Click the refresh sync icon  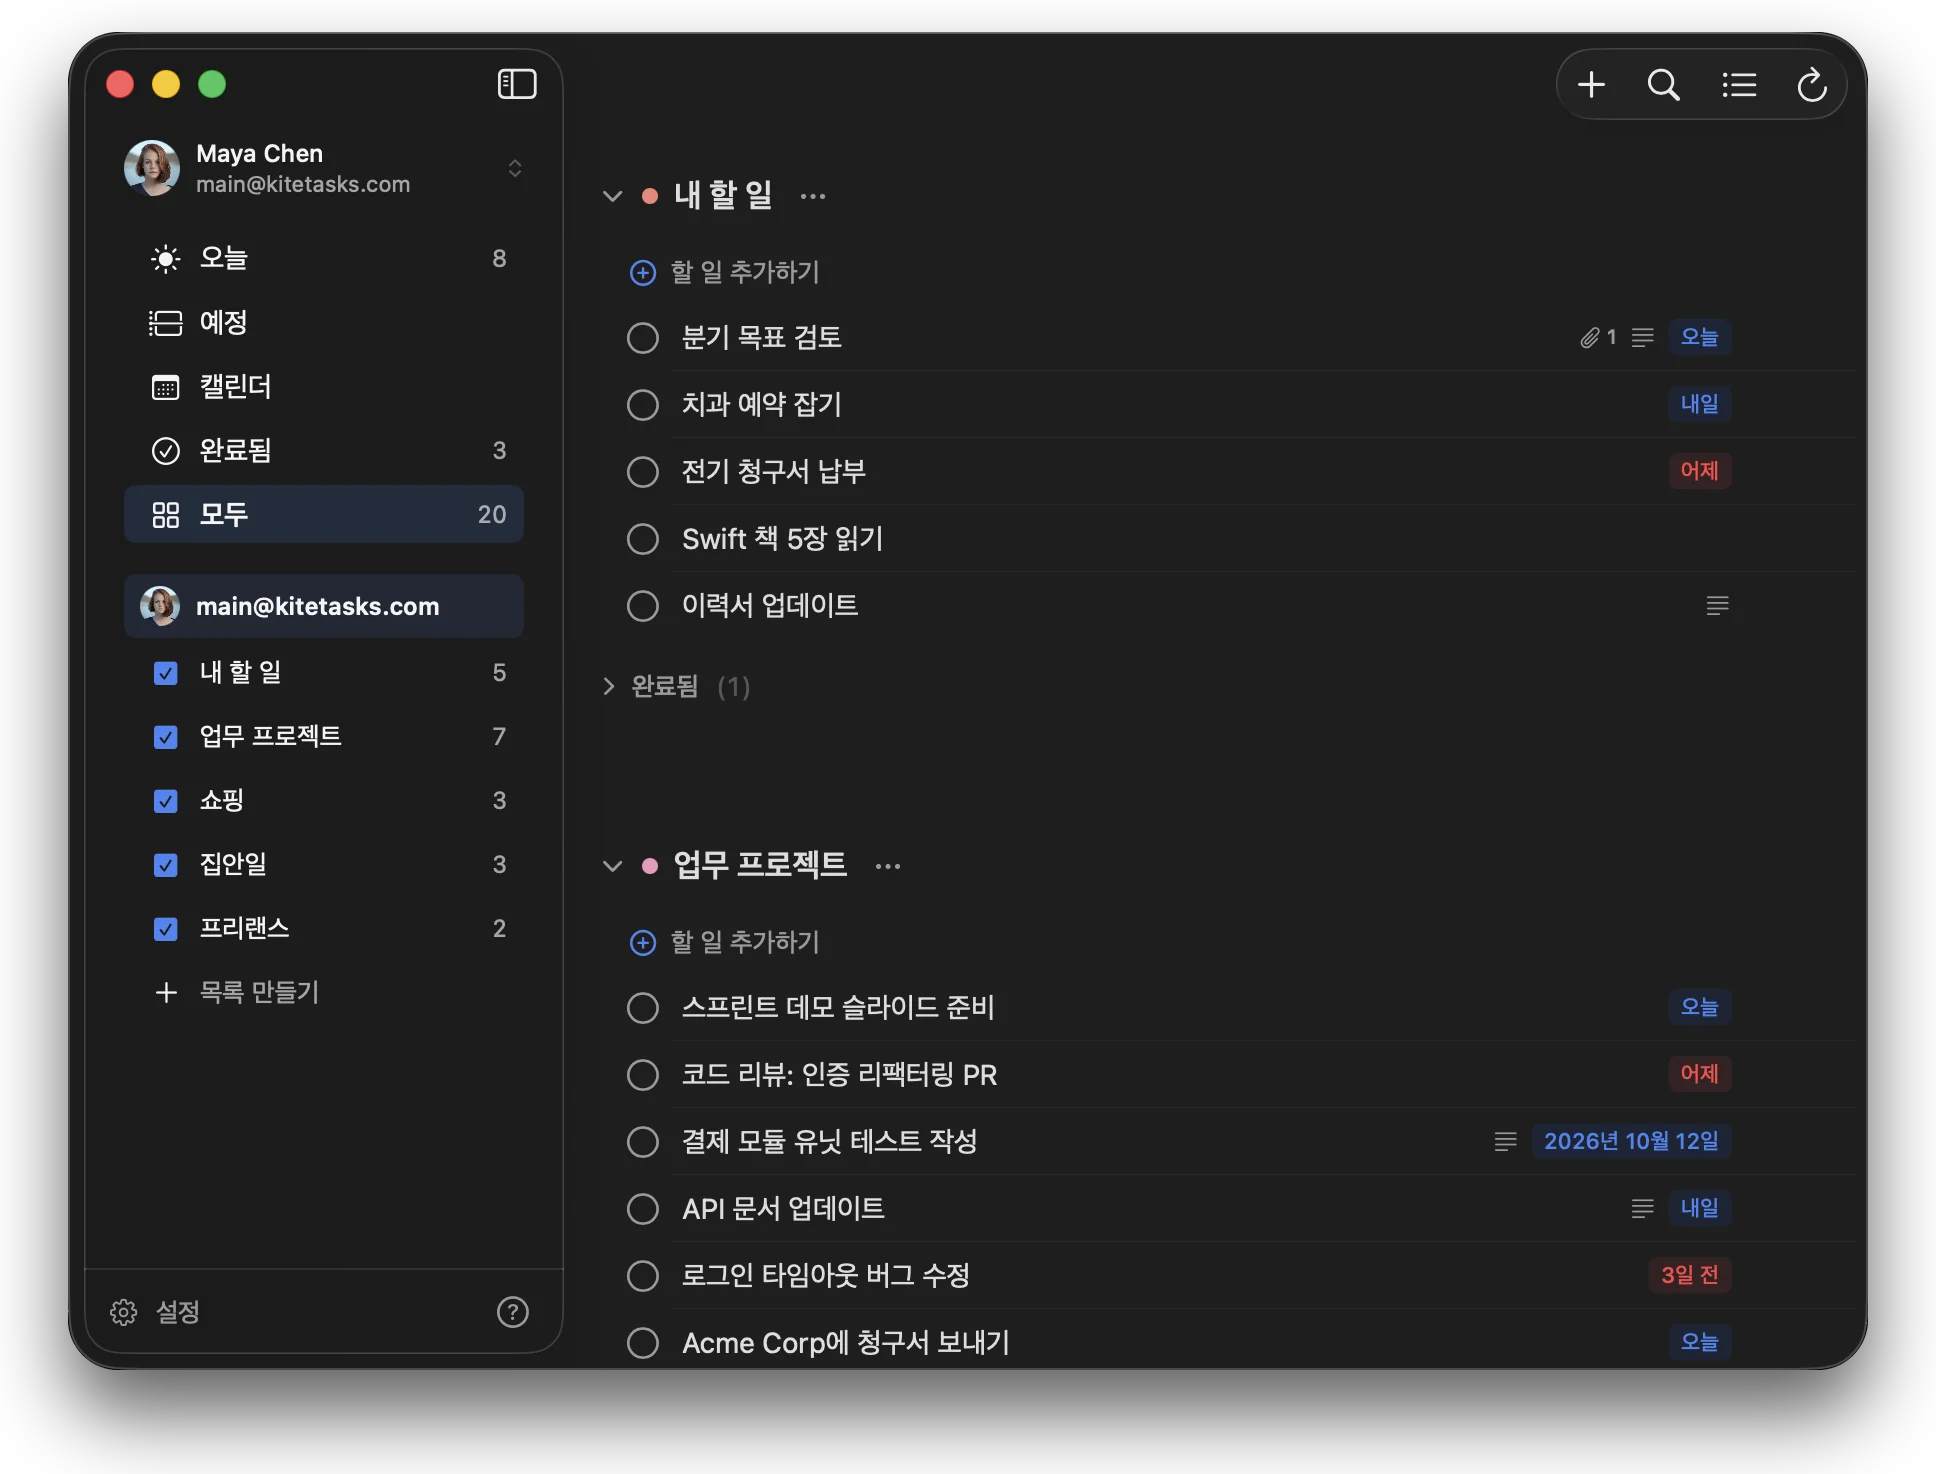1812,85
